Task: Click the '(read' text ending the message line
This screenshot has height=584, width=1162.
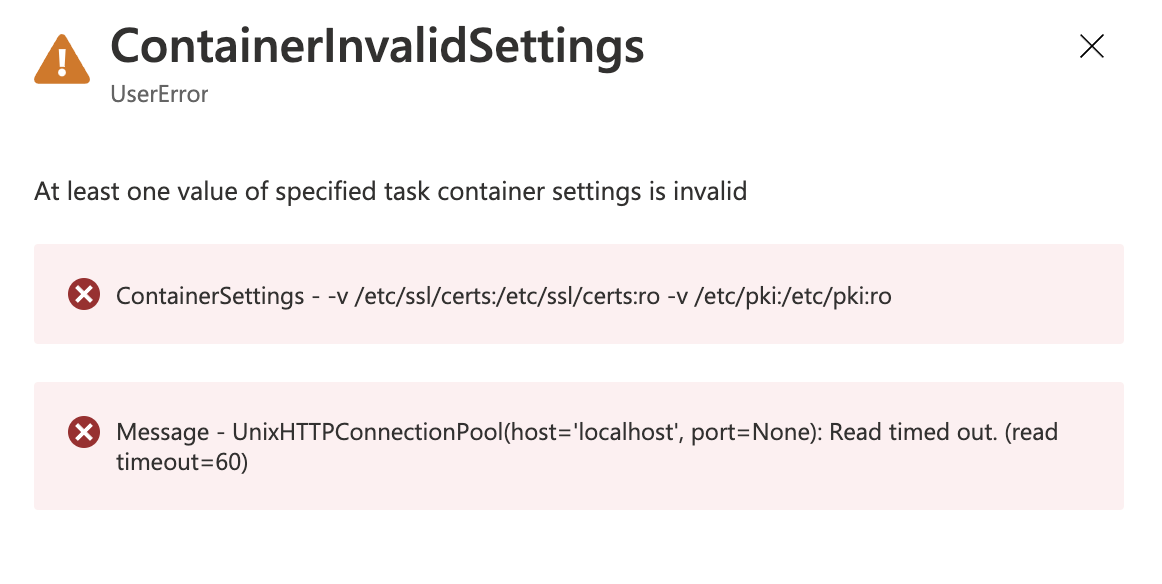Action: pos(1032,432)
